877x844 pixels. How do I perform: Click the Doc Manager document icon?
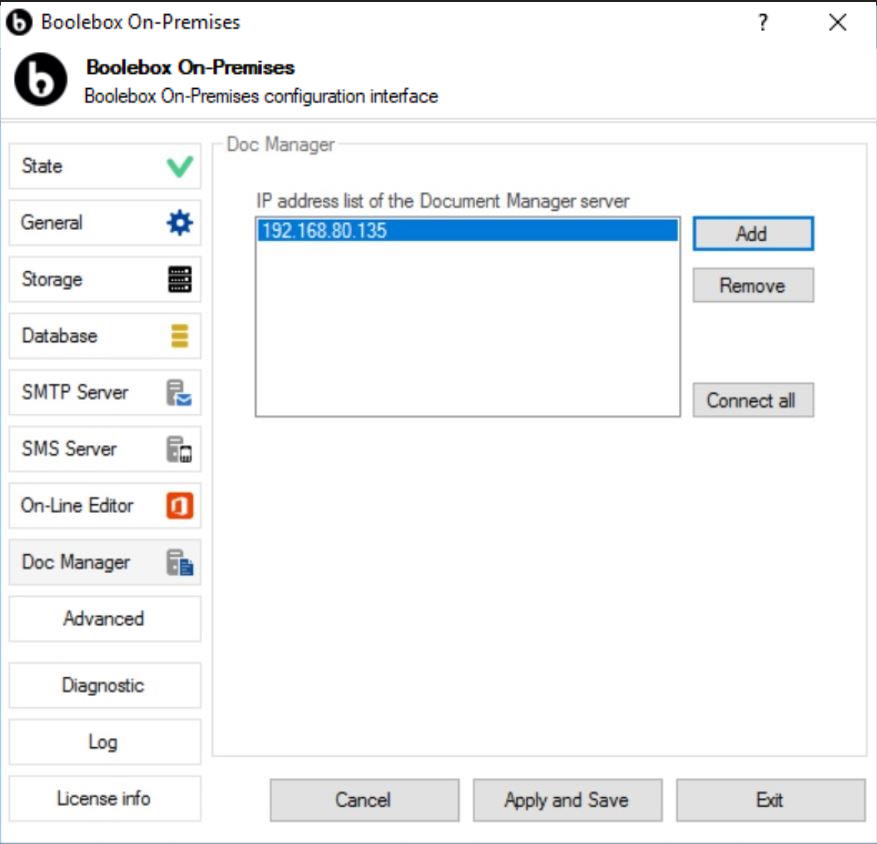[180, 562]
